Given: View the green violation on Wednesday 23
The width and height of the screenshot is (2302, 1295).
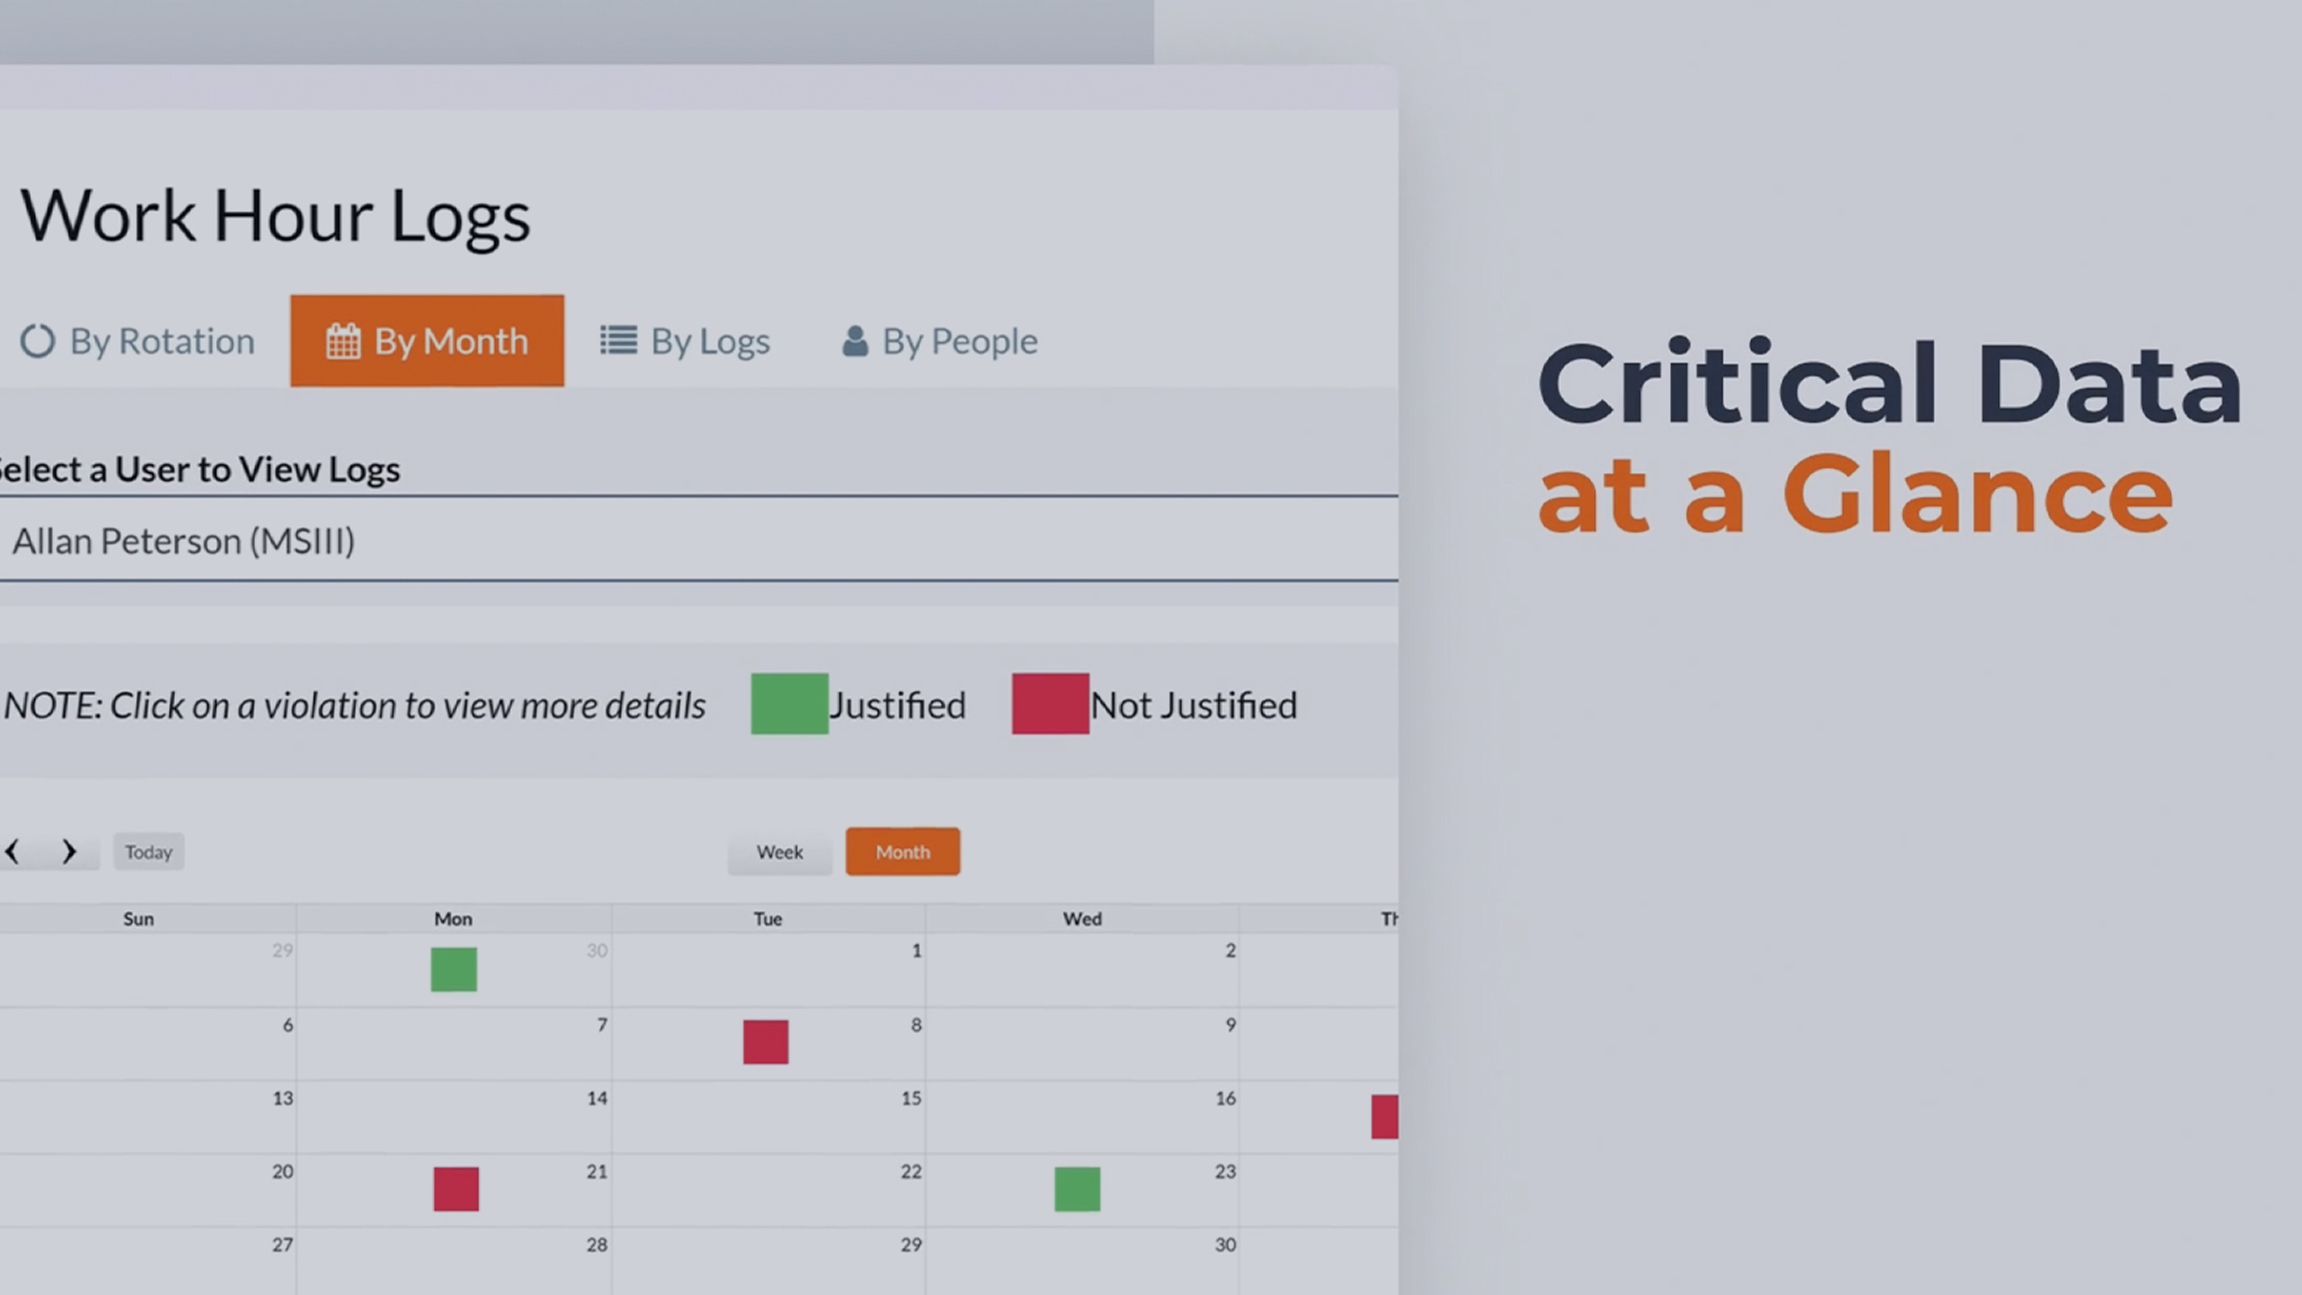Looking at the screenshot, I should 1077,1189.
